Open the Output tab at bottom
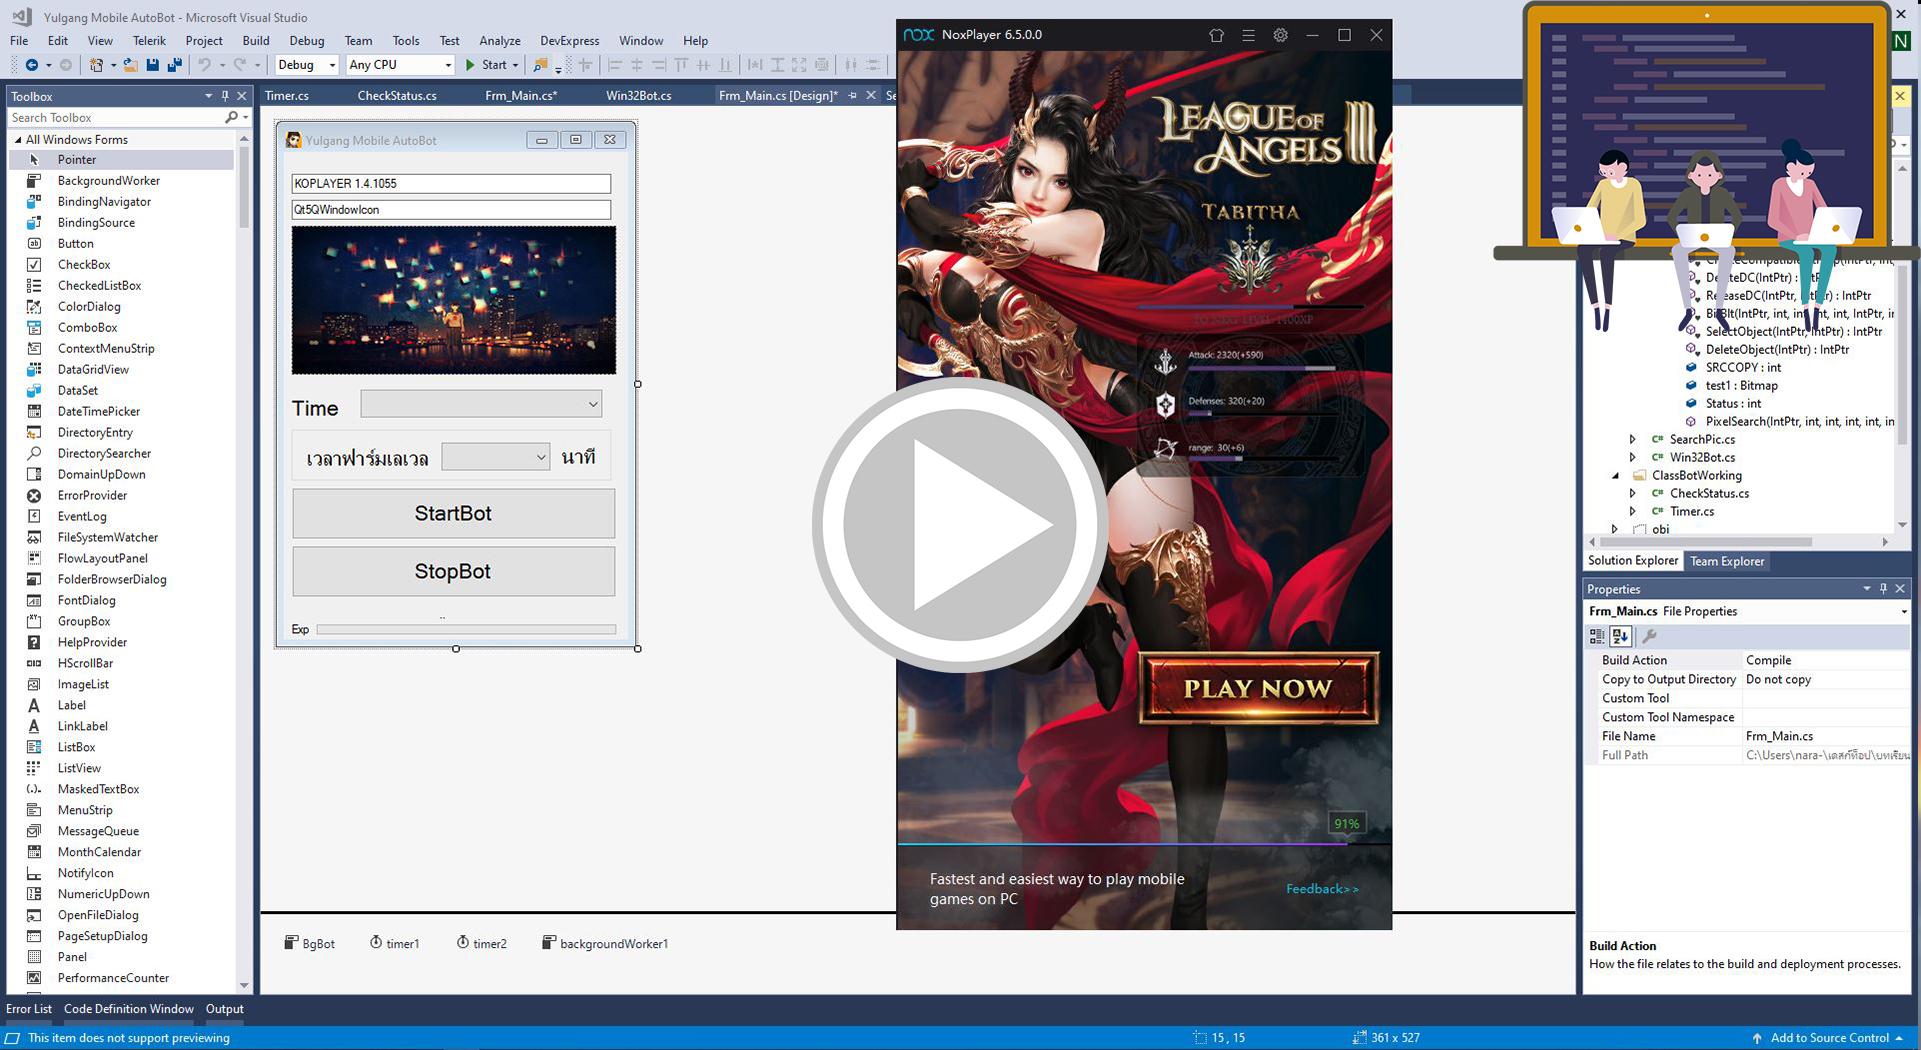 225,1010
